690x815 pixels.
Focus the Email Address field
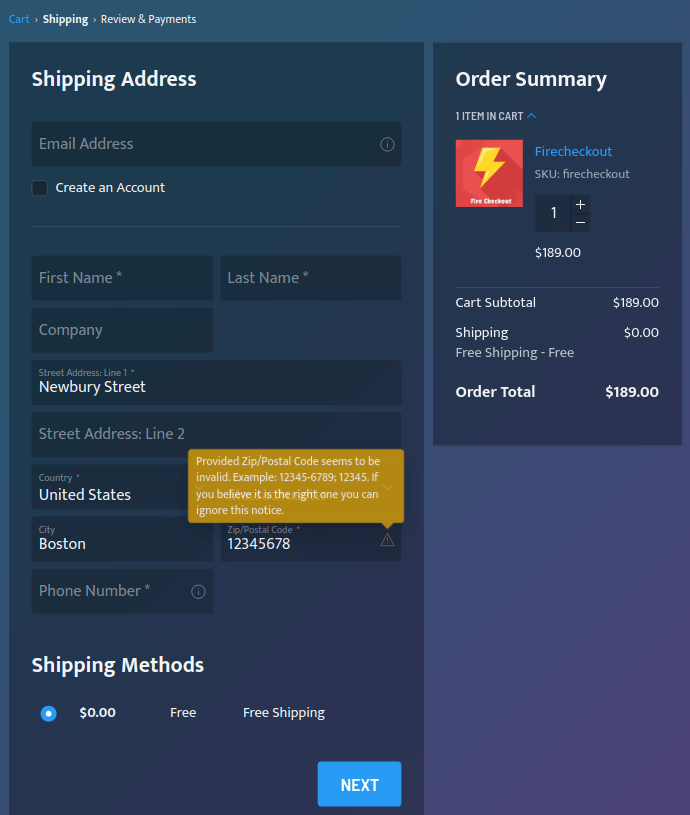(x=216, y=144)
